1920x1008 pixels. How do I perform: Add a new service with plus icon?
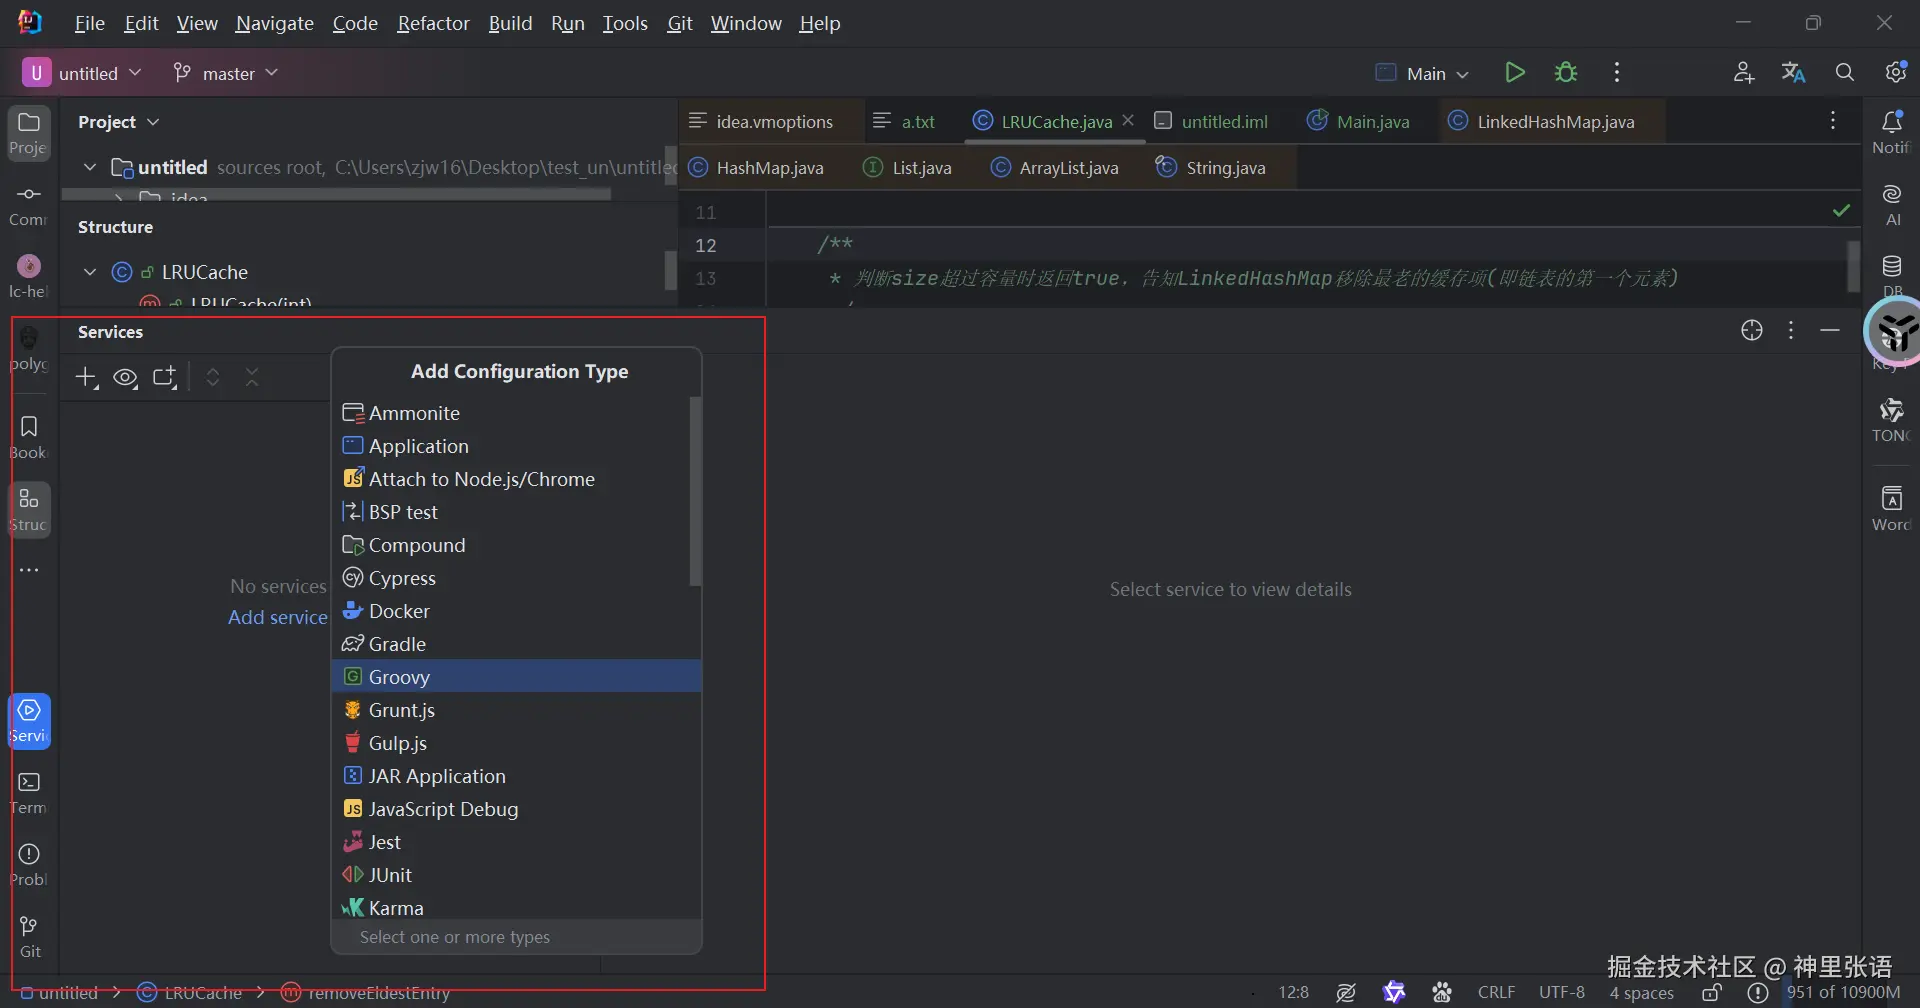point(87,378)
